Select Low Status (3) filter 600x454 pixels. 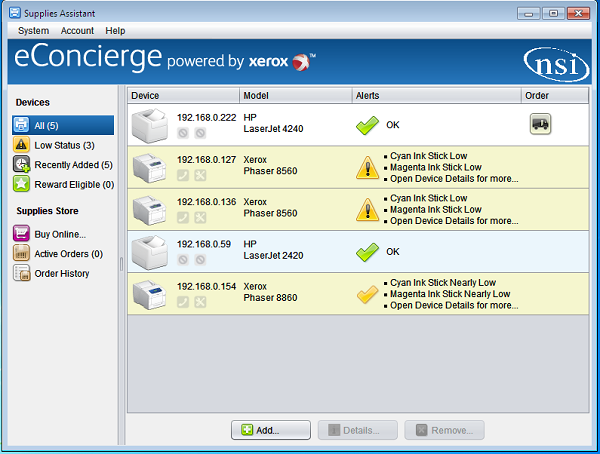click(x=64, y=145)
